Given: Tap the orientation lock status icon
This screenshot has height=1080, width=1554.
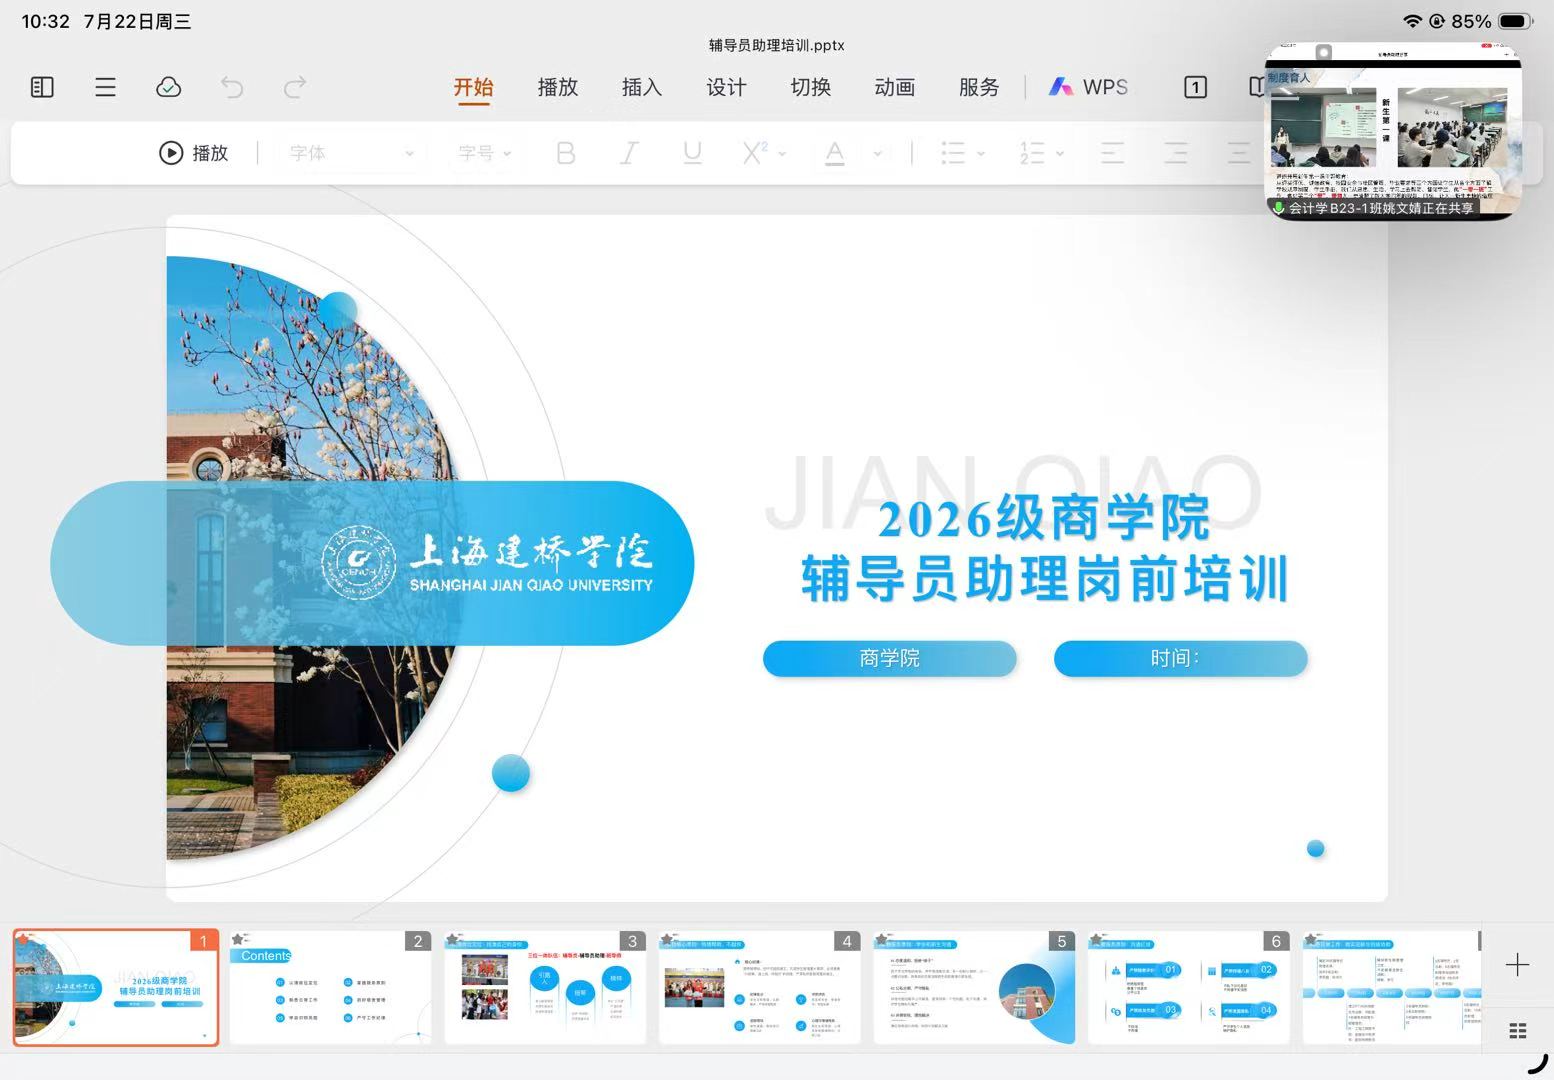Looking at the screenshot, I should tap(1437, 21).
